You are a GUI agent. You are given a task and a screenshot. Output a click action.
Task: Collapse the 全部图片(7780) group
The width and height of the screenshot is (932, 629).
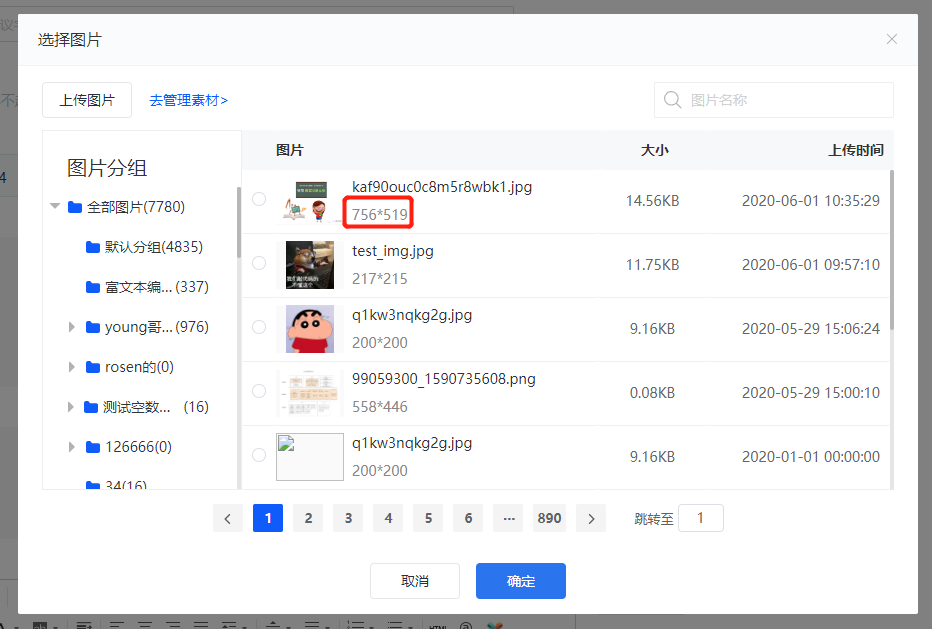(55, 206)
